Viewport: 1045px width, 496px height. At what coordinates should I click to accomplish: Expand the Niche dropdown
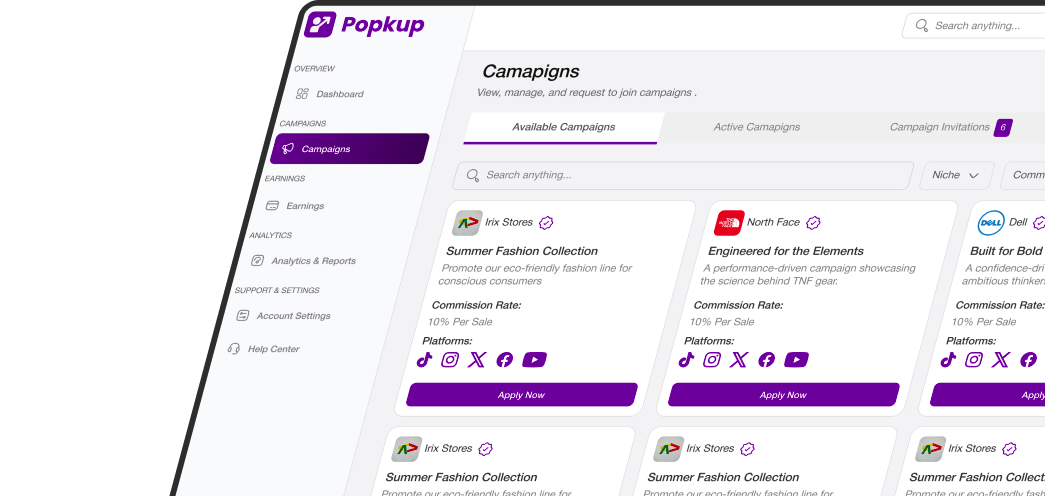coord(957,175)
